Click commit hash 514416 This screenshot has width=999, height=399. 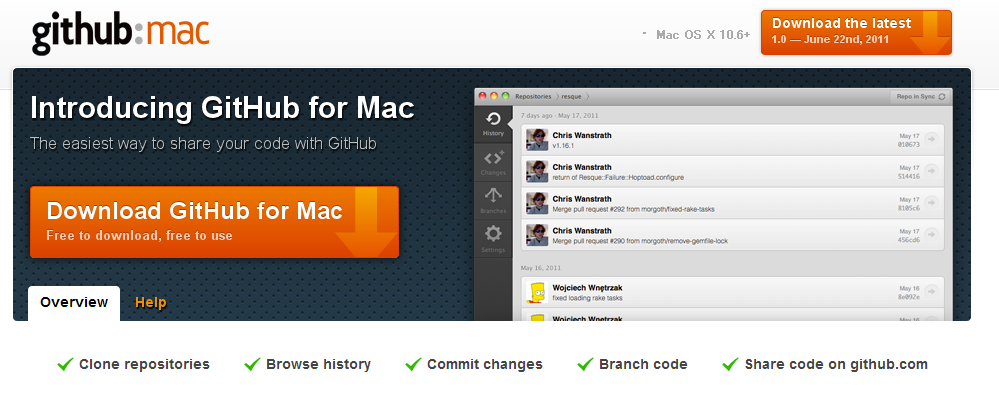coord(909,176)
